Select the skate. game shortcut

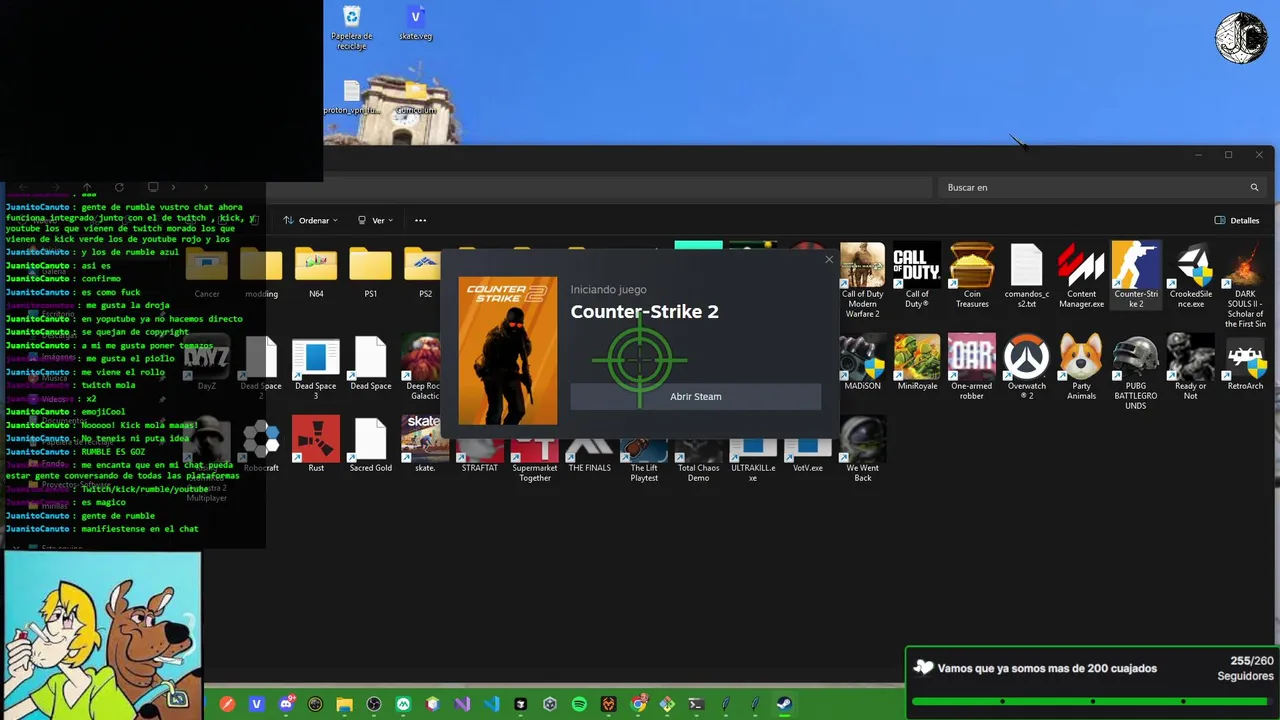point(425,445)
